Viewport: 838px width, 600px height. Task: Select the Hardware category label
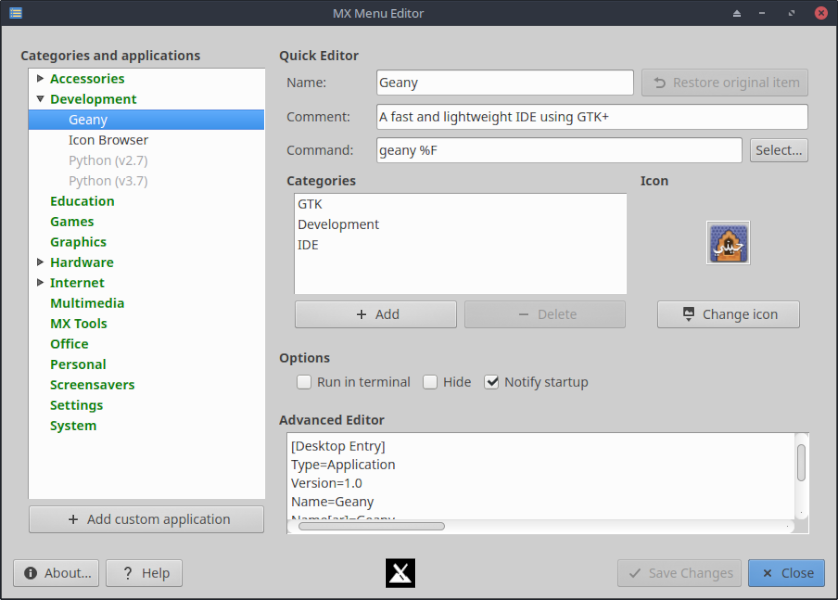(x=82, y=262)
